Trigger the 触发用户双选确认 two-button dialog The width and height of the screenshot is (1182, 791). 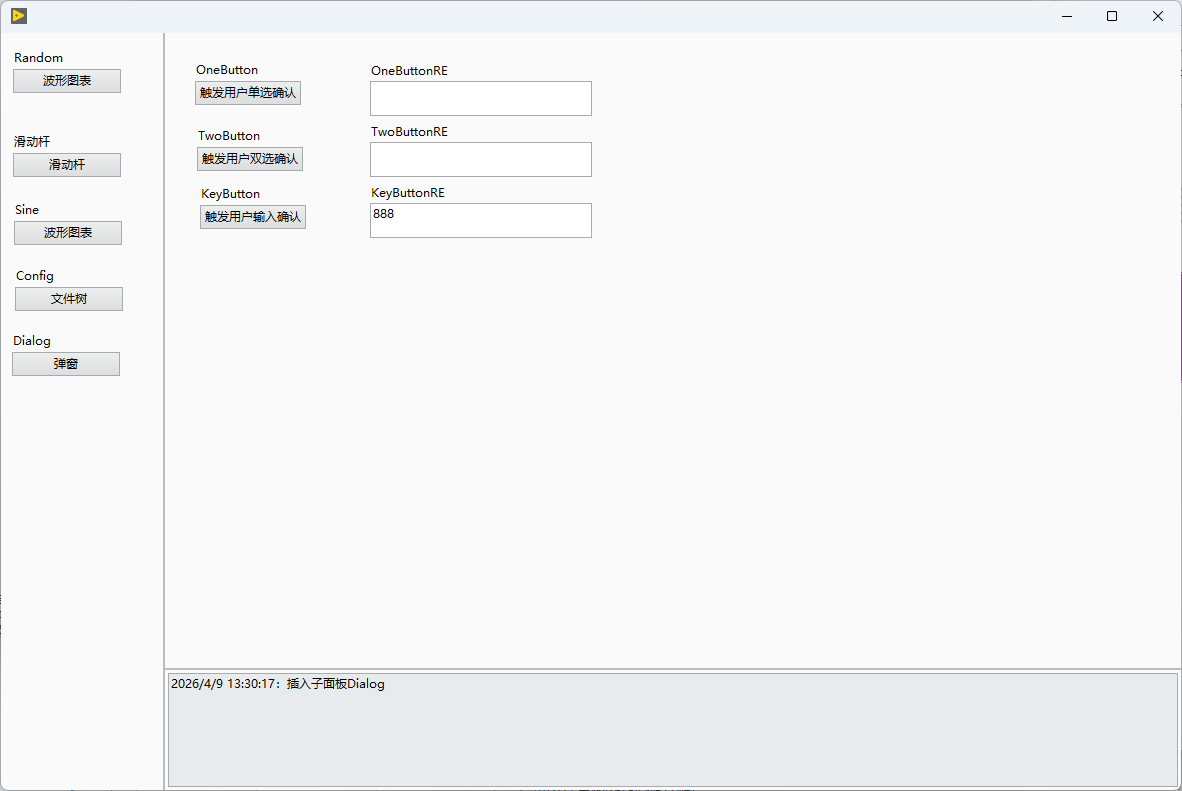(250, 159)
